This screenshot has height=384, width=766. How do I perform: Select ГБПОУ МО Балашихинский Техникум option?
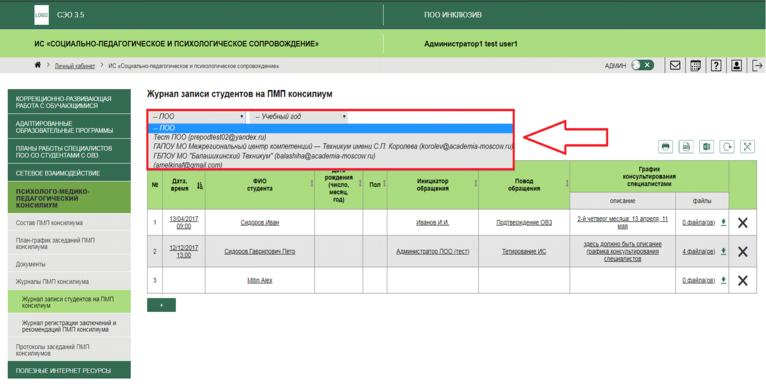pos(331,156)
